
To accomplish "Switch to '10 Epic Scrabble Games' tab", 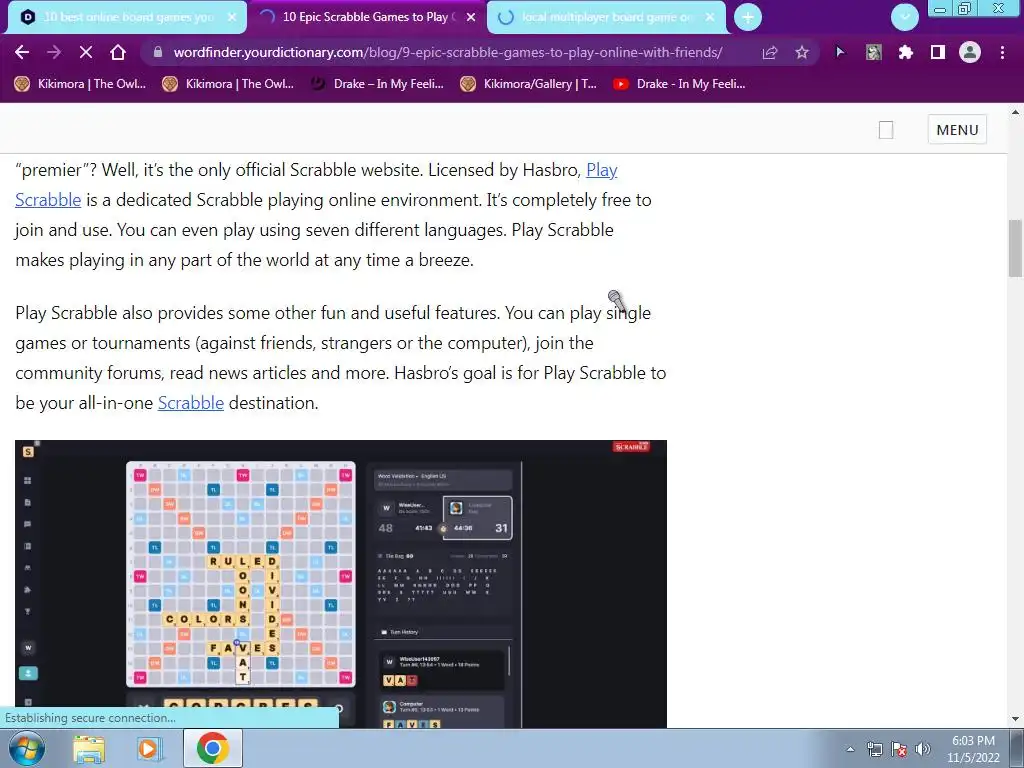I will click(366, 17).
